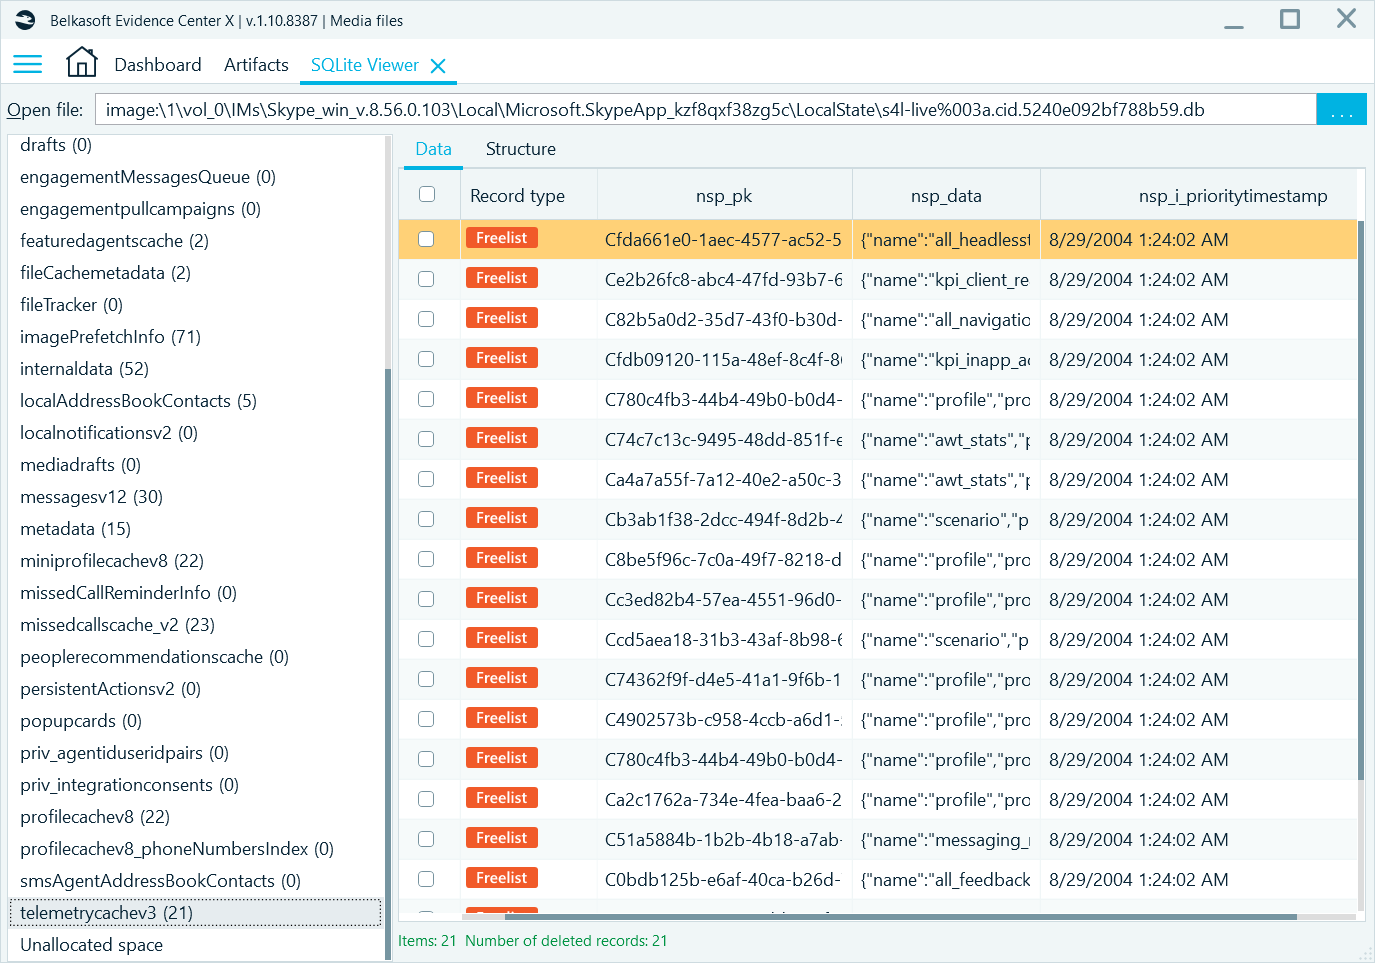Click the "Number of deleted records: 21" status text
The height and width of the screenshot is (963, 1375).
(566, 941)
